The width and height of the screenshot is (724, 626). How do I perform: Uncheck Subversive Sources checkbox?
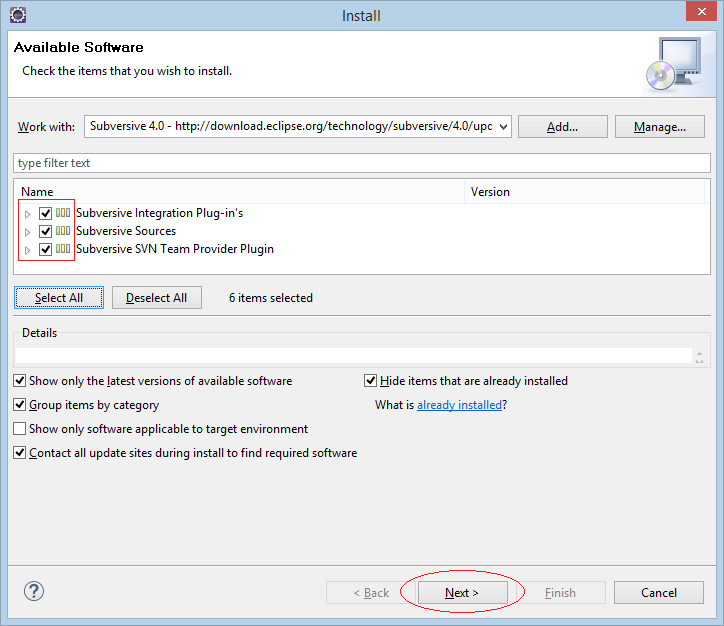coord(45,231)
